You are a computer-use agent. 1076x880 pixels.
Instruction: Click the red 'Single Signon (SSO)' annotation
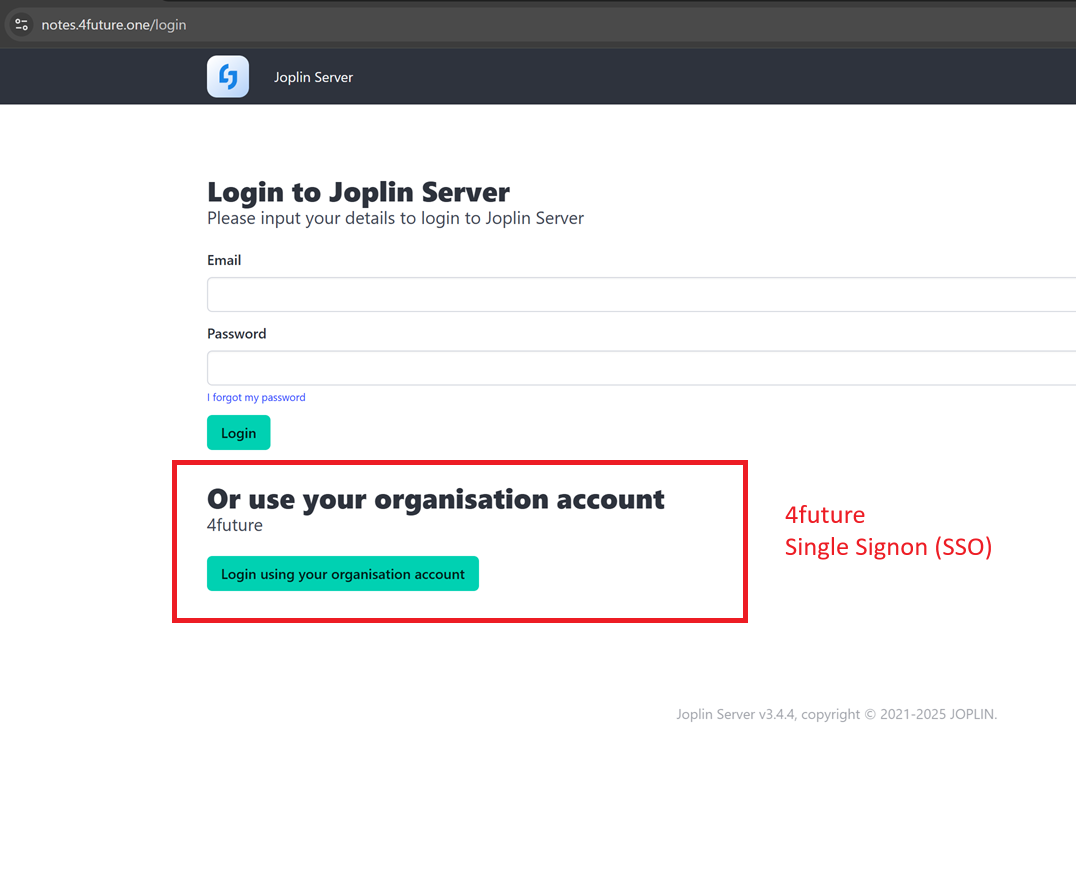tap(888, 547)
